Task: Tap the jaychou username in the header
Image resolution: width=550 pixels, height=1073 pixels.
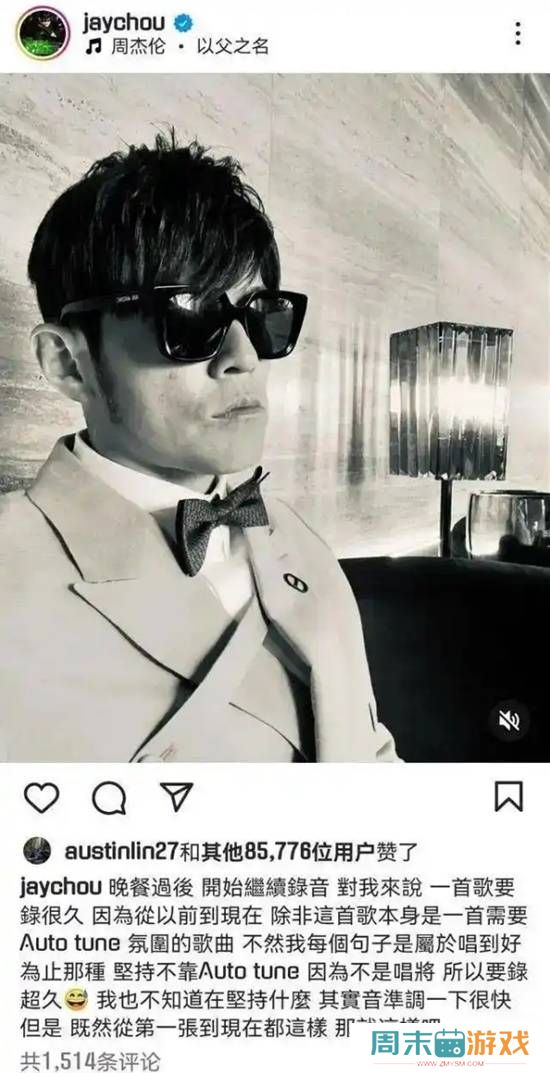Action: (x=123, y=22)
